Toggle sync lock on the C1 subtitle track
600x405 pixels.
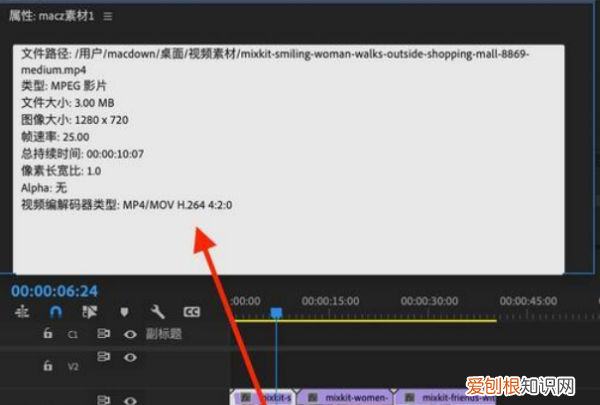103,333
